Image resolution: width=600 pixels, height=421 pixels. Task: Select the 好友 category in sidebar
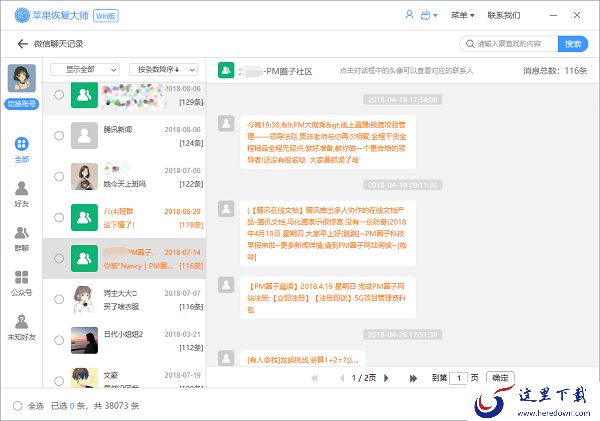click(x=21, y=194)
